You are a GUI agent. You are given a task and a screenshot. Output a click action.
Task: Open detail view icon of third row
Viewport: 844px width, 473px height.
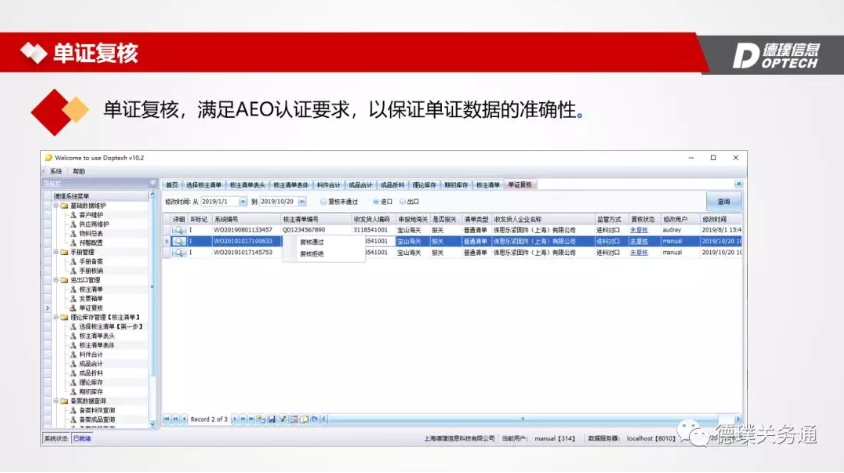pos(179,253)
